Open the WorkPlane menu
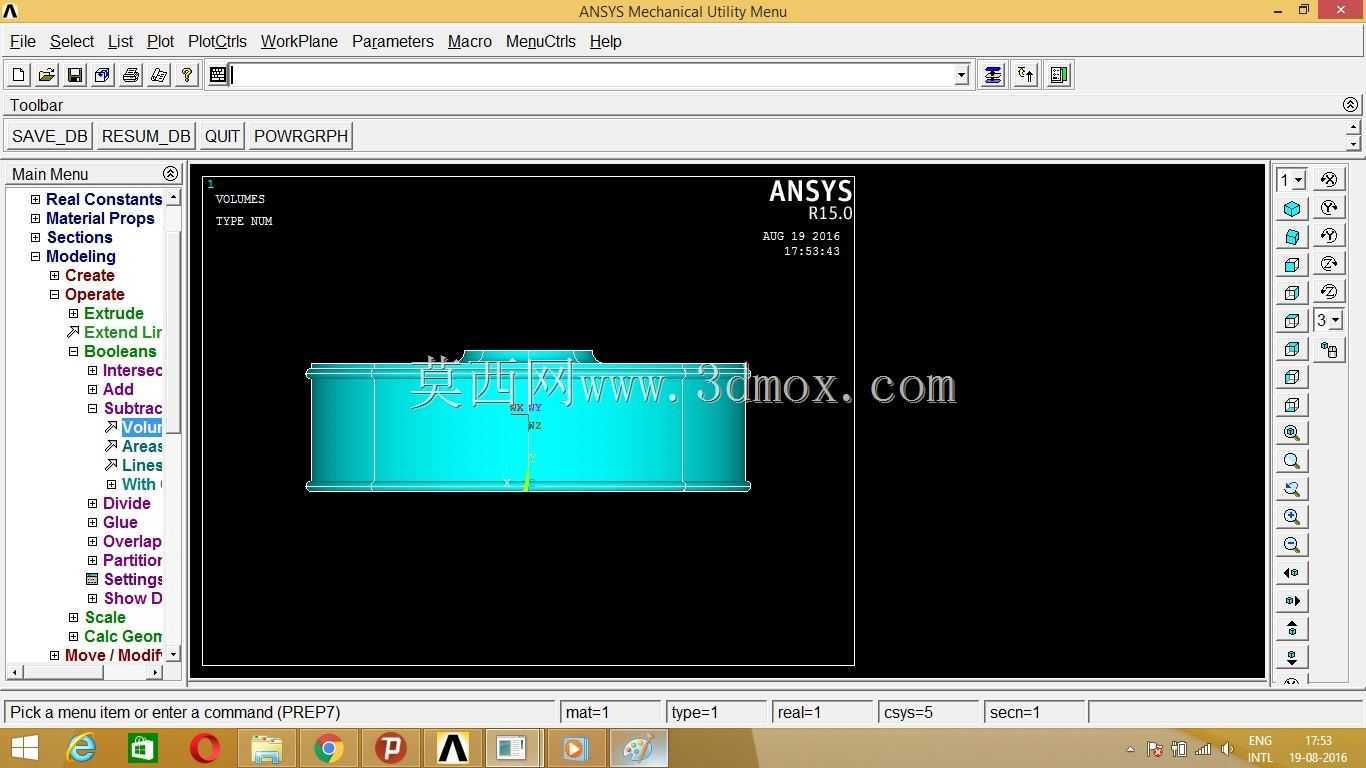The height and width of the screenshot is (768, 1366). click(299, 41)
